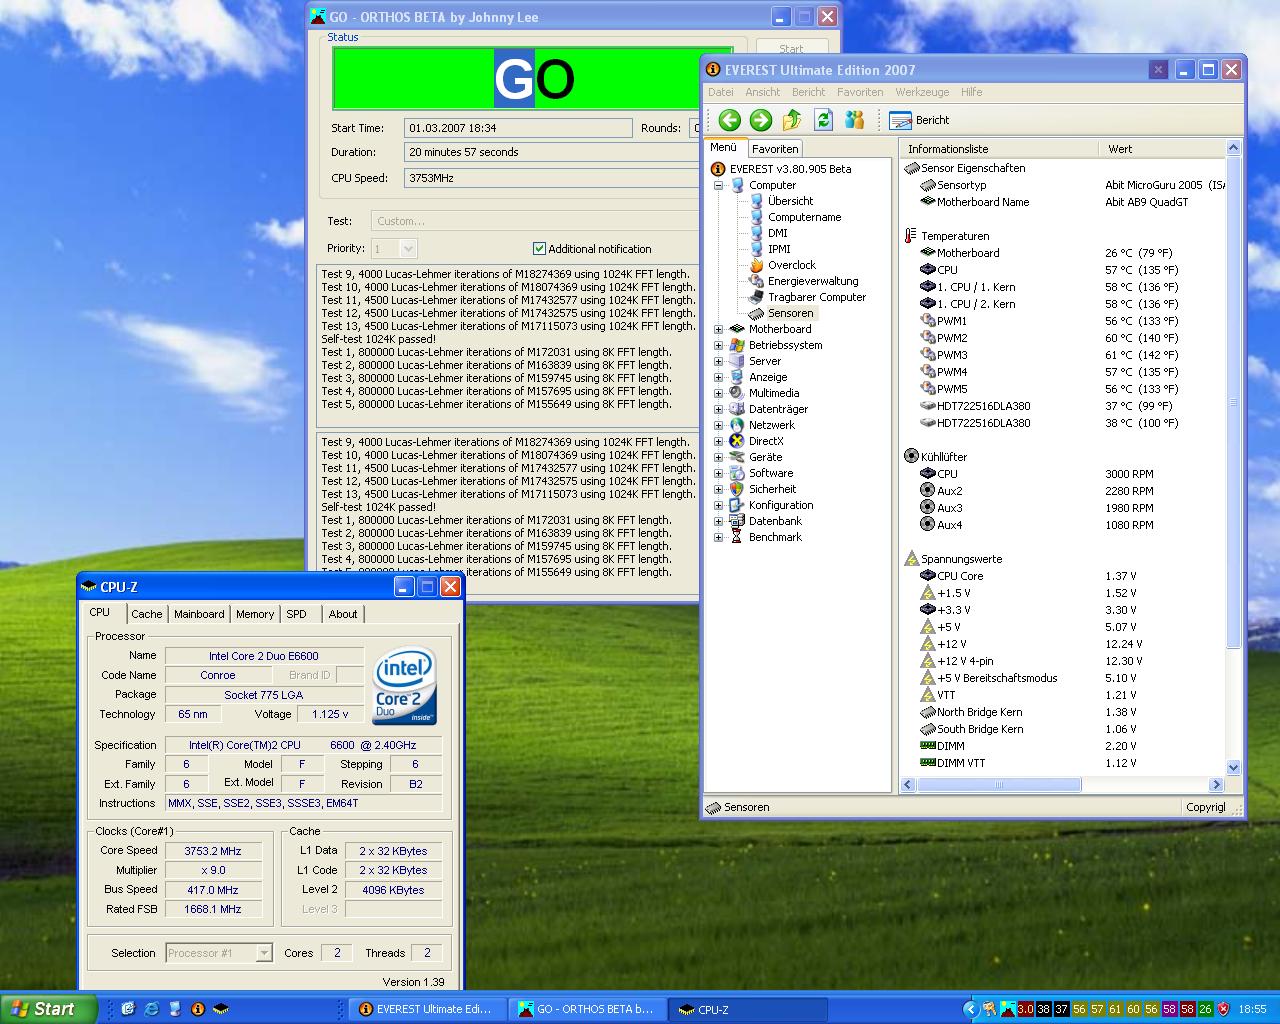This screenshot has height=1024, width=1280.
Task: Click the green Forward arrow in EVEREST toolbar
Action: [761, 120]
